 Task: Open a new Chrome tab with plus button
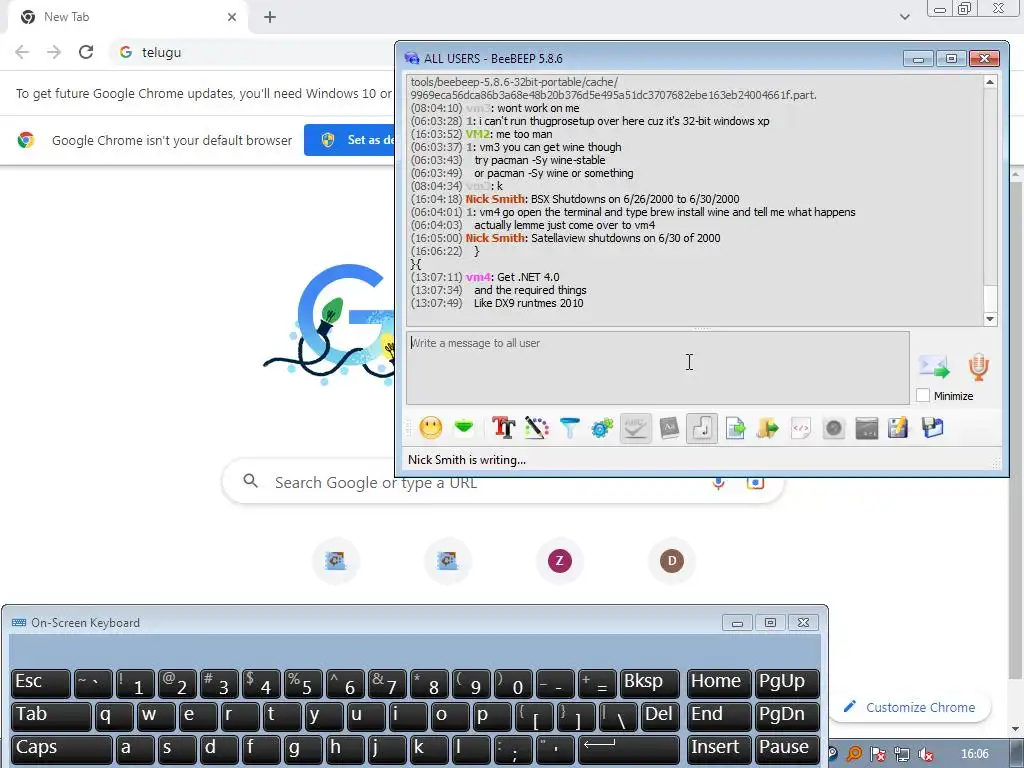coord(270,17)
